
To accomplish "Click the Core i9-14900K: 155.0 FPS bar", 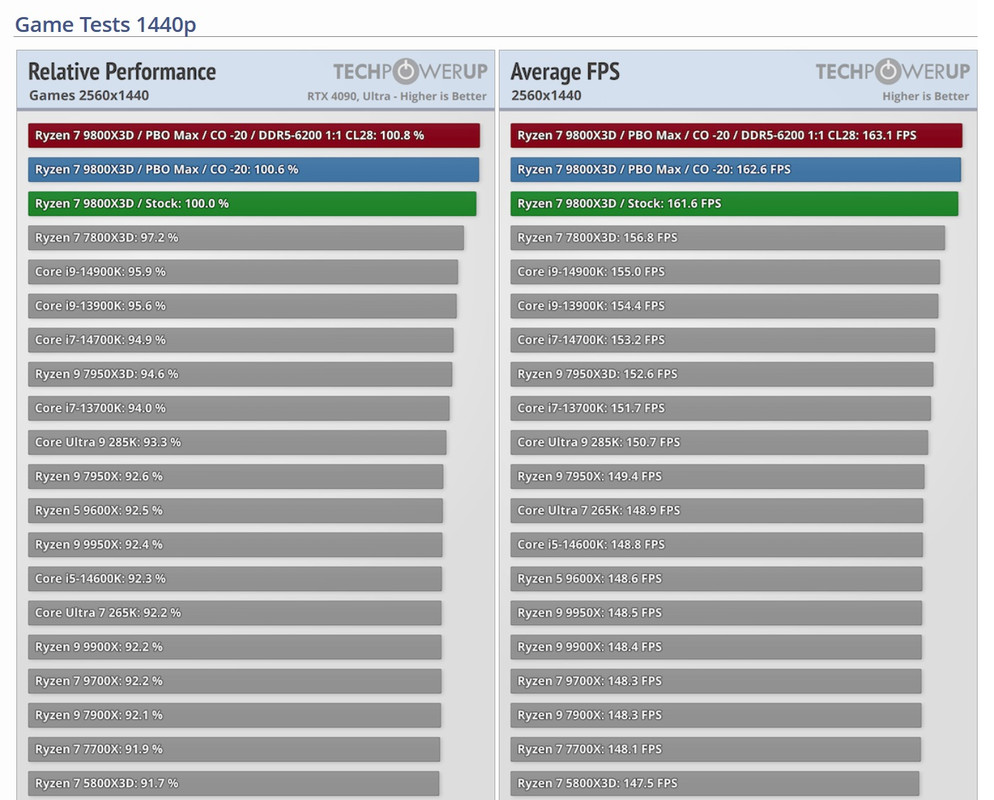I will click(x=725, y=272).
